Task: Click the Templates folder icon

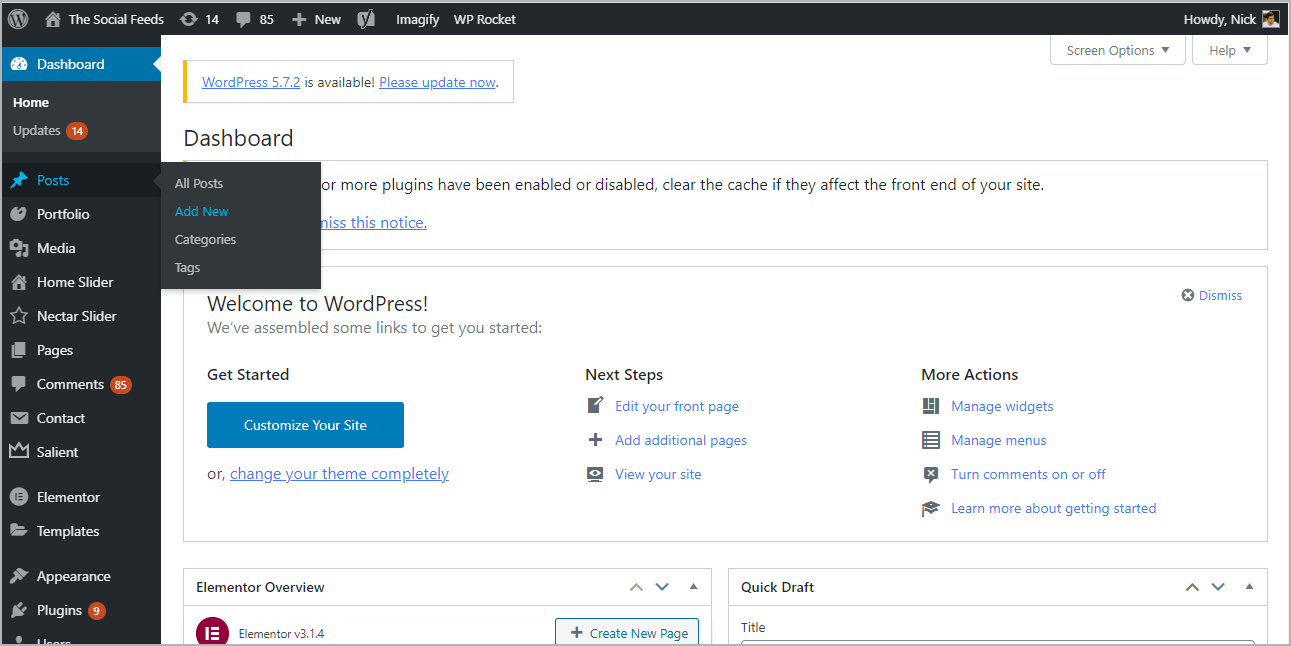Action: [19, 531]
